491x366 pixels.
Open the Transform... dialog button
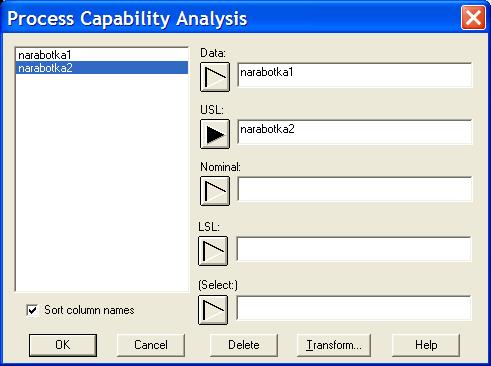point(334,345)
